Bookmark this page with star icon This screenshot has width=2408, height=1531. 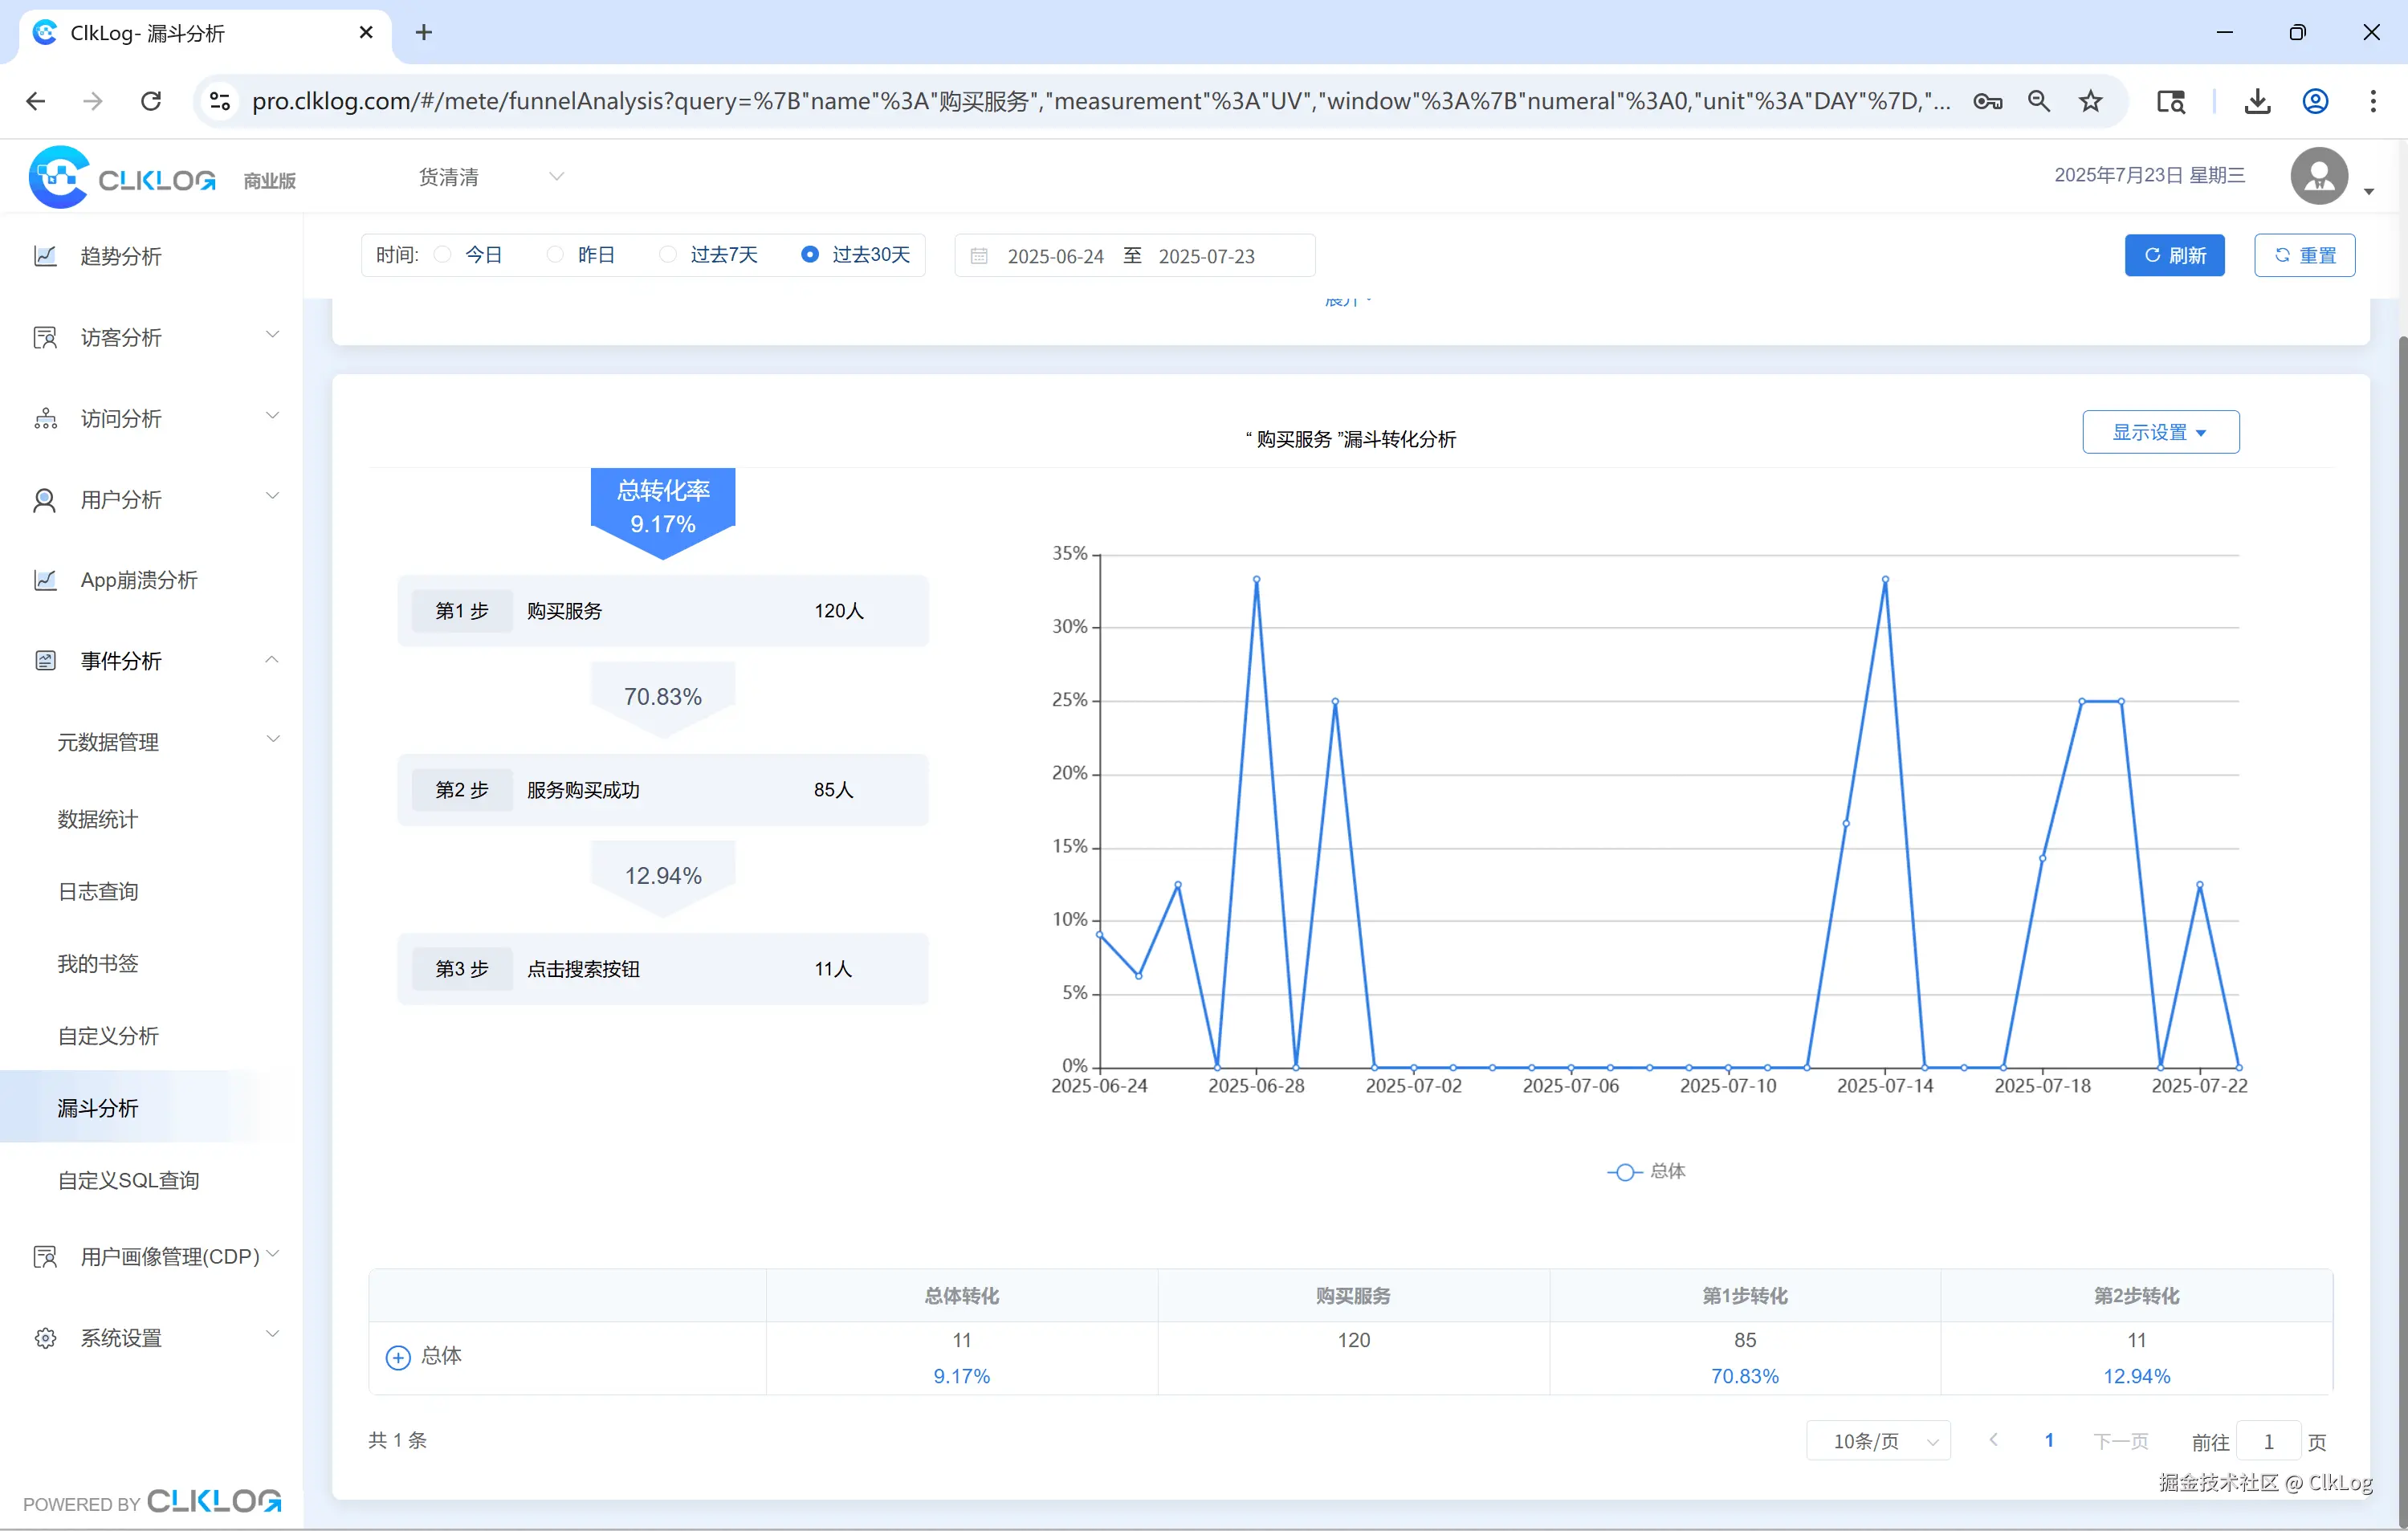(2090, 101)
